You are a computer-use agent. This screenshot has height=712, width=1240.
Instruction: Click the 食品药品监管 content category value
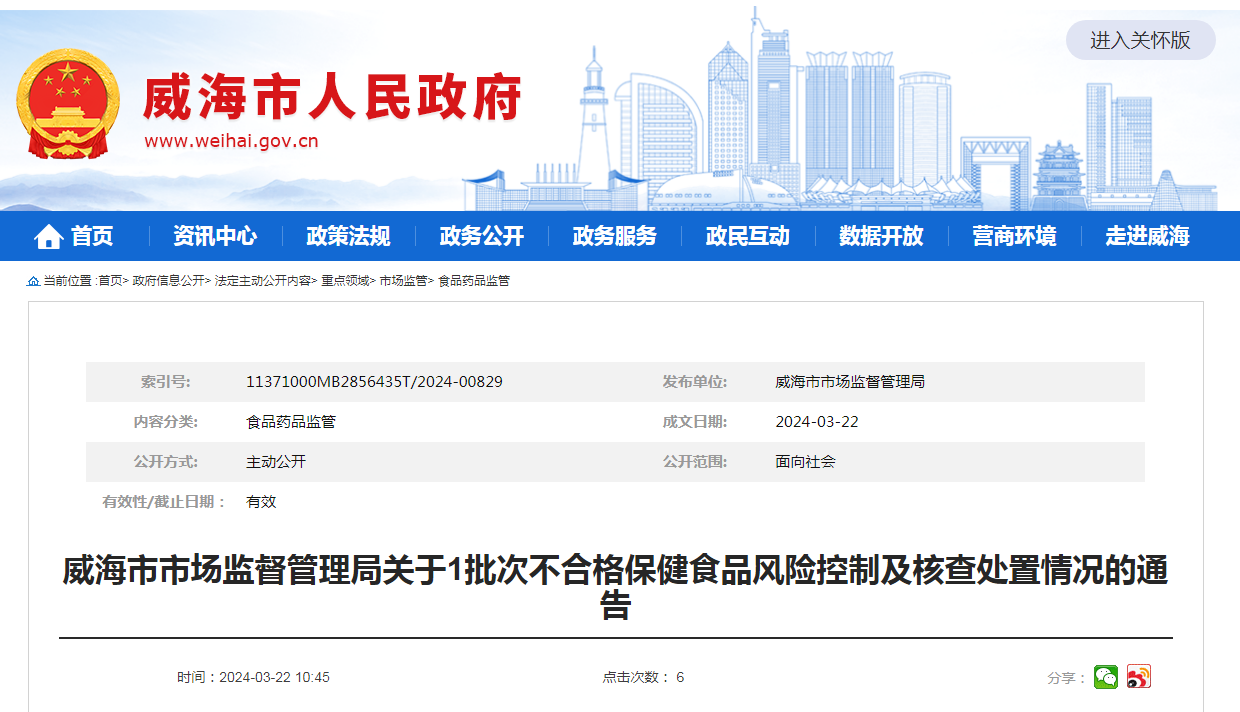coord(291,422)
